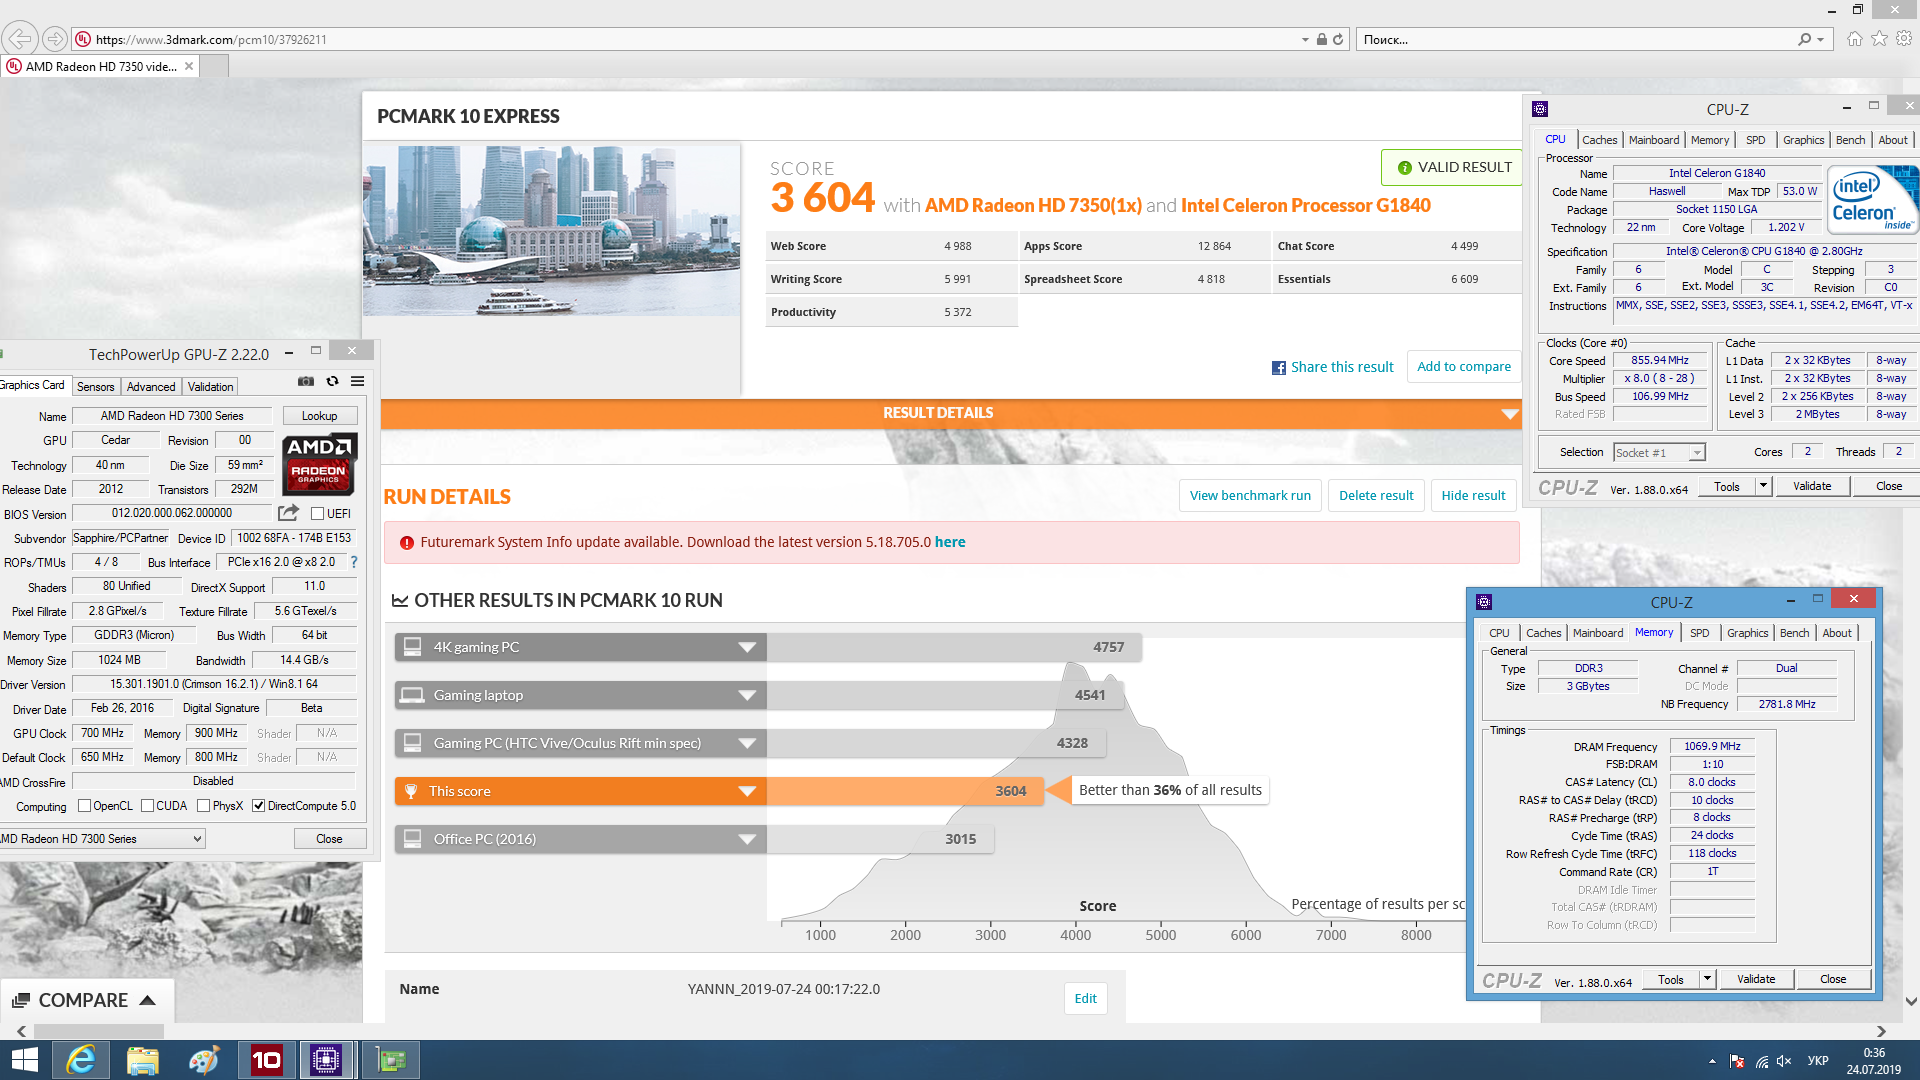
Task: Switch to Validation tab in GPU-Z
Action: 211,387
